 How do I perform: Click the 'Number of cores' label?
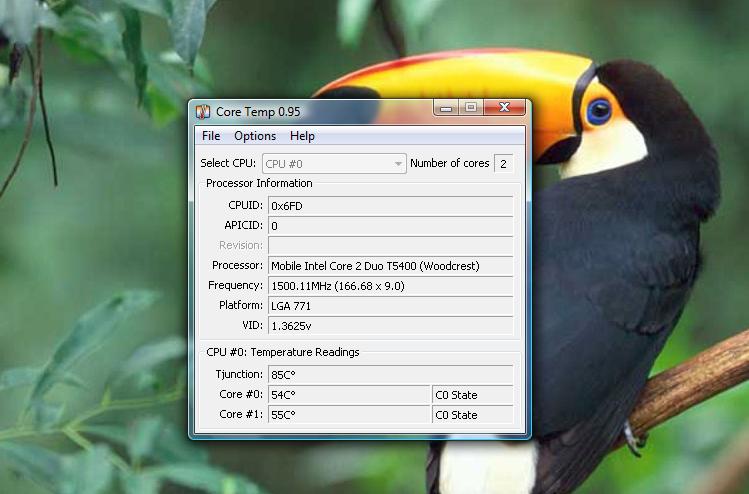tap(449, 163)
